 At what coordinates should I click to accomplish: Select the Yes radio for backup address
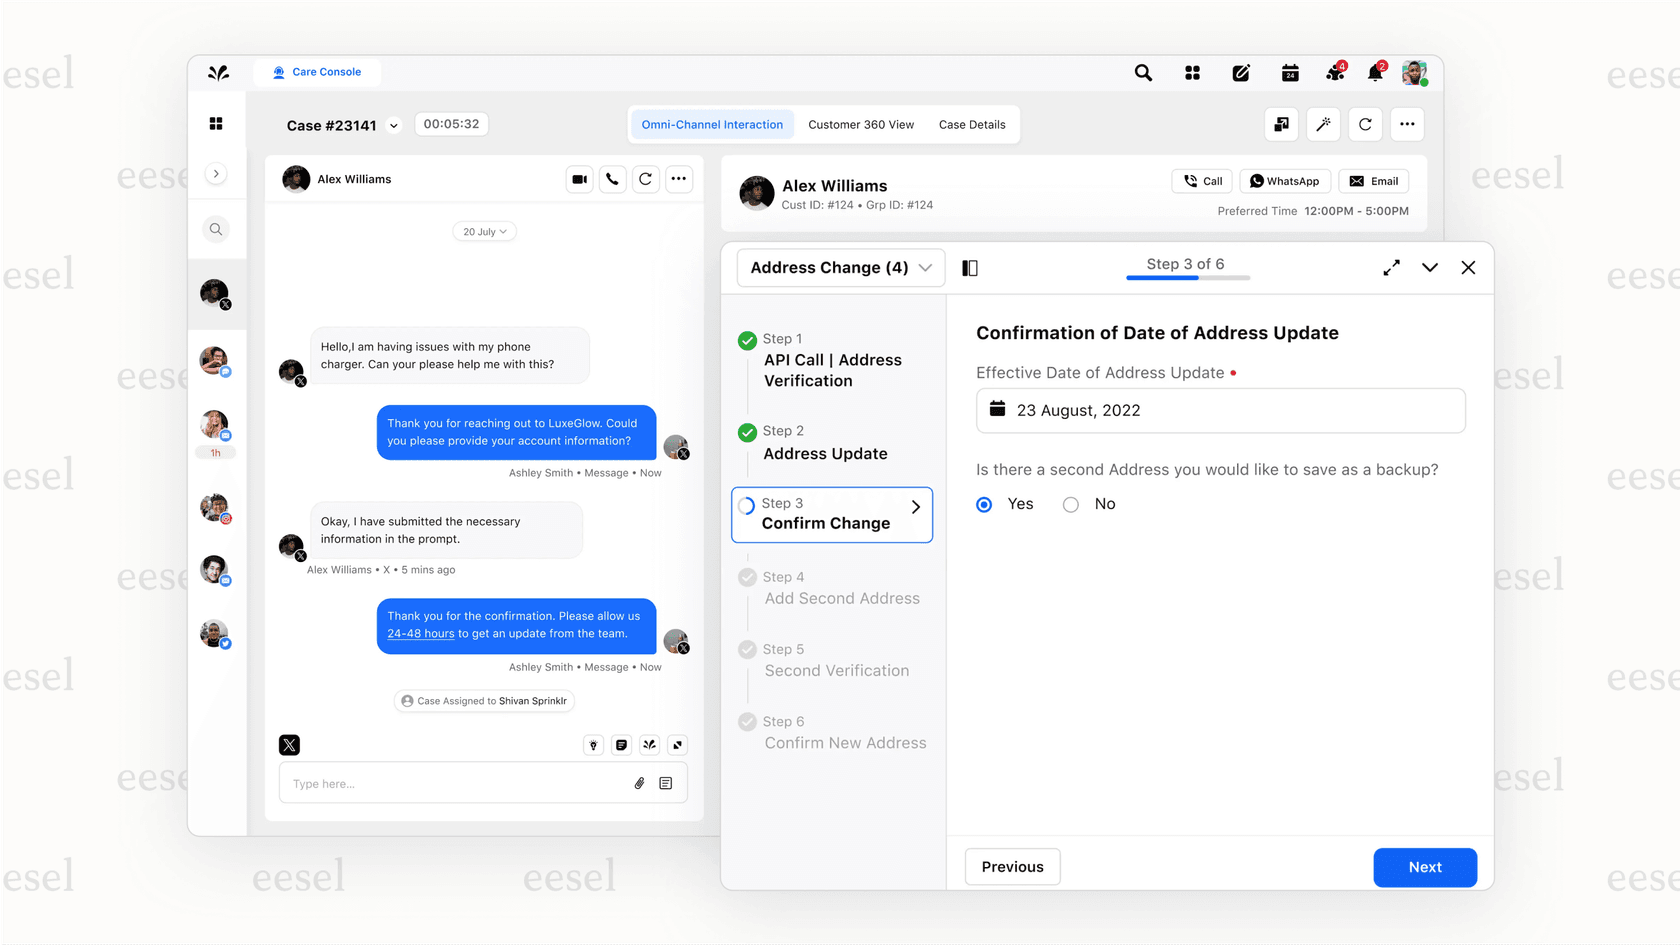(984, 504)
